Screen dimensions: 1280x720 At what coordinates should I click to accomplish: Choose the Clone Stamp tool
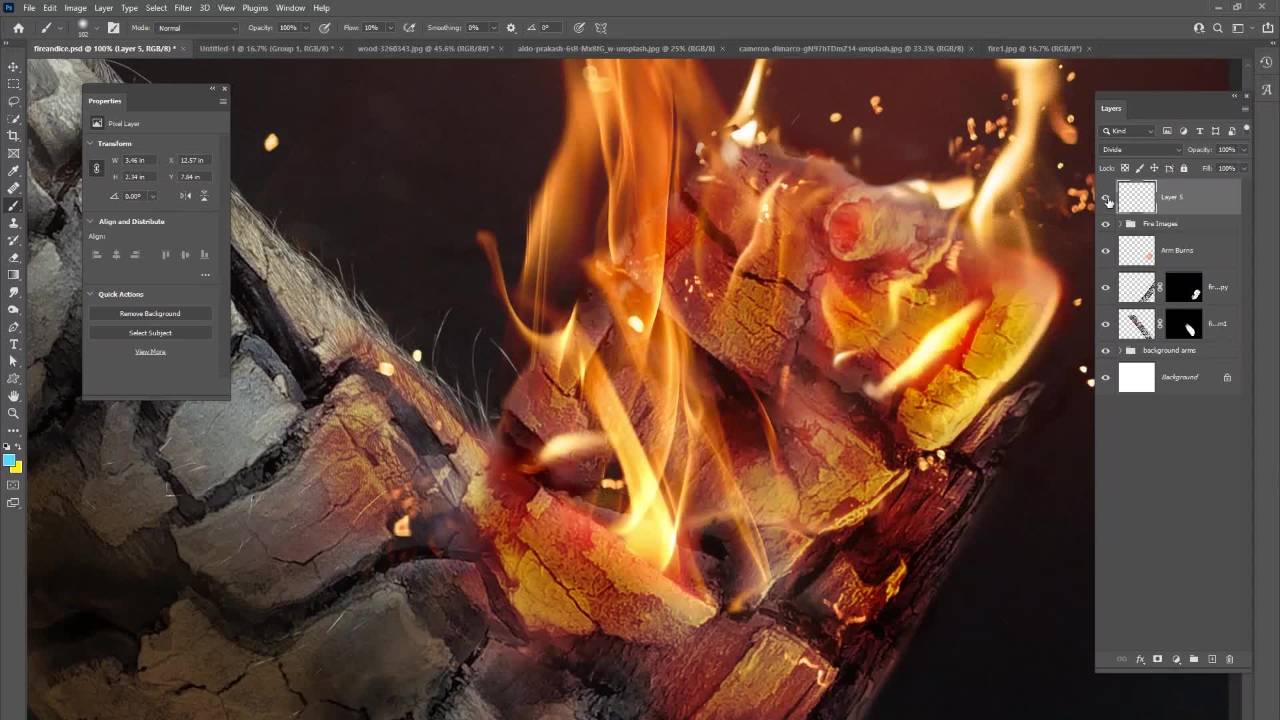tap(13, 223)
